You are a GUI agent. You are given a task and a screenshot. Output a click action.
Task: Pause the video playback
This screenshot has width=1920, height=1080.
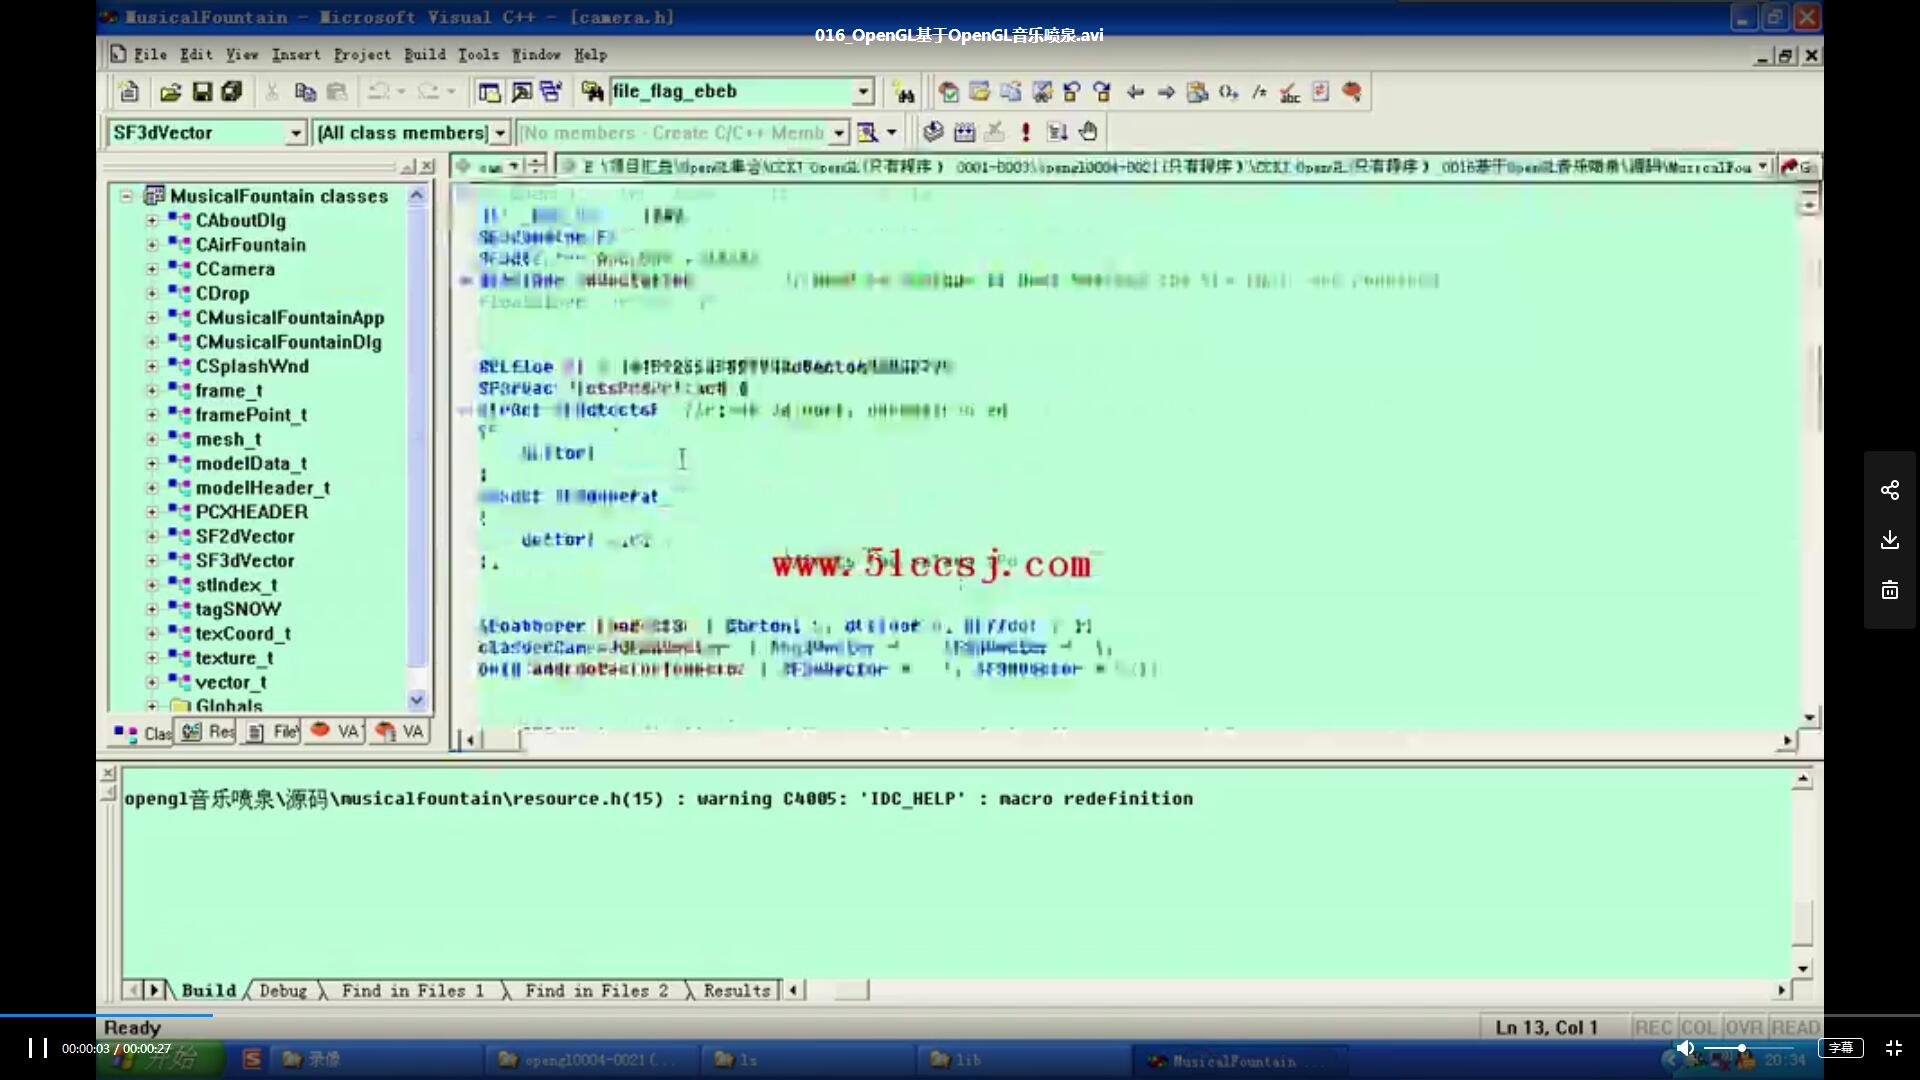pos(37,1047)
